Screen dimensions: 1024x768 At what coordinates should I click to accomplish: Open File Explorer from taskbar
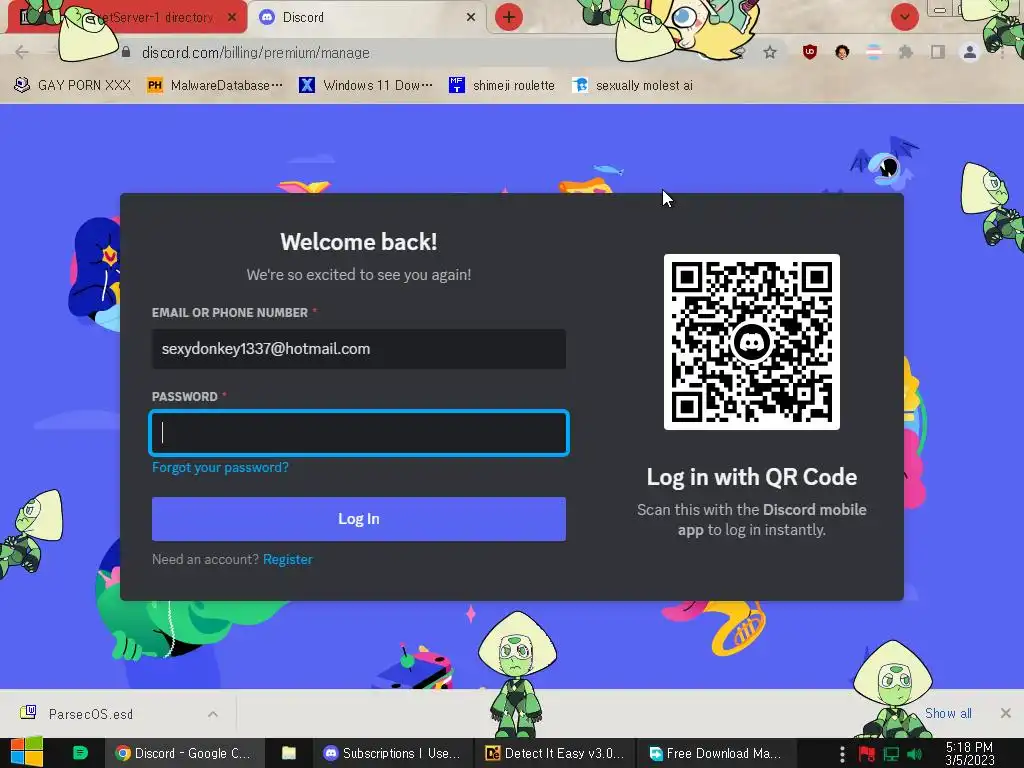click(289, 753)
